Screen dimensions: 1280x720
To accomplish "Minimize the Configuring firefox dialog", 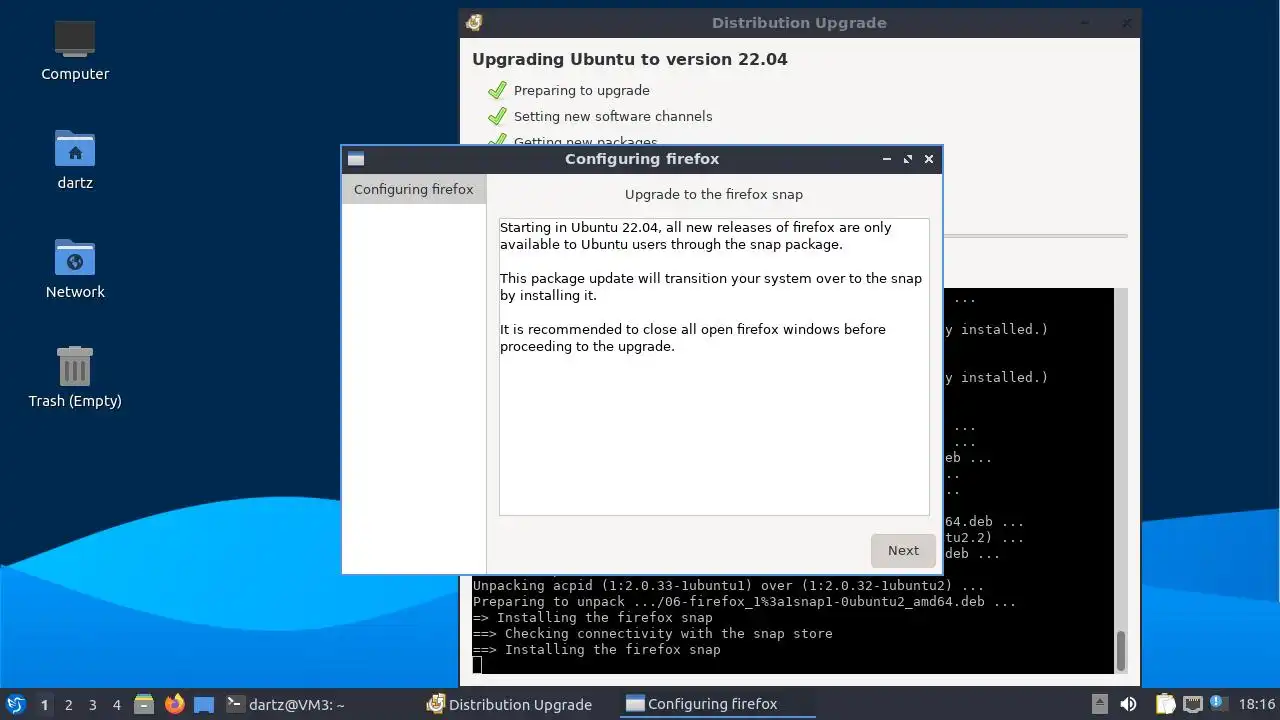I will tap(887, 159).
